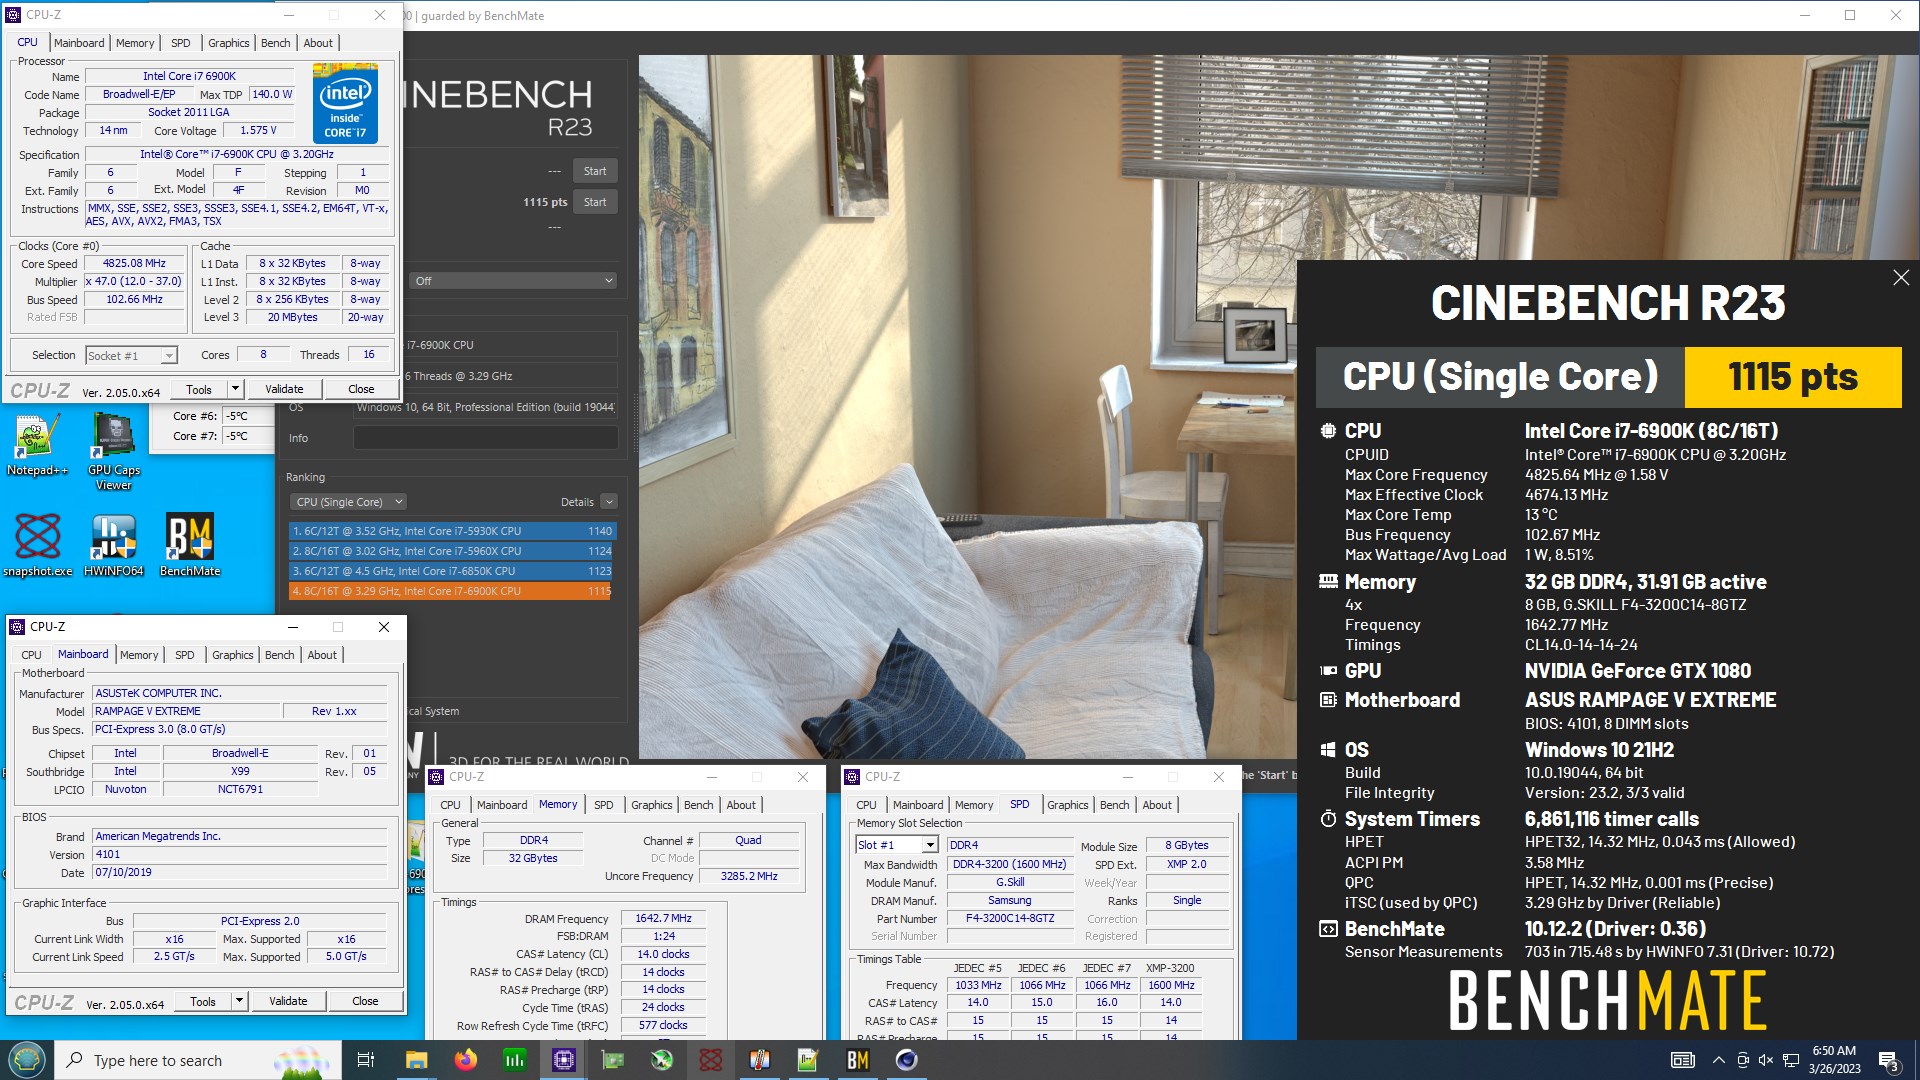
Task: Click the top CPU-Z window title icon
Action: (x=14, y=15)
